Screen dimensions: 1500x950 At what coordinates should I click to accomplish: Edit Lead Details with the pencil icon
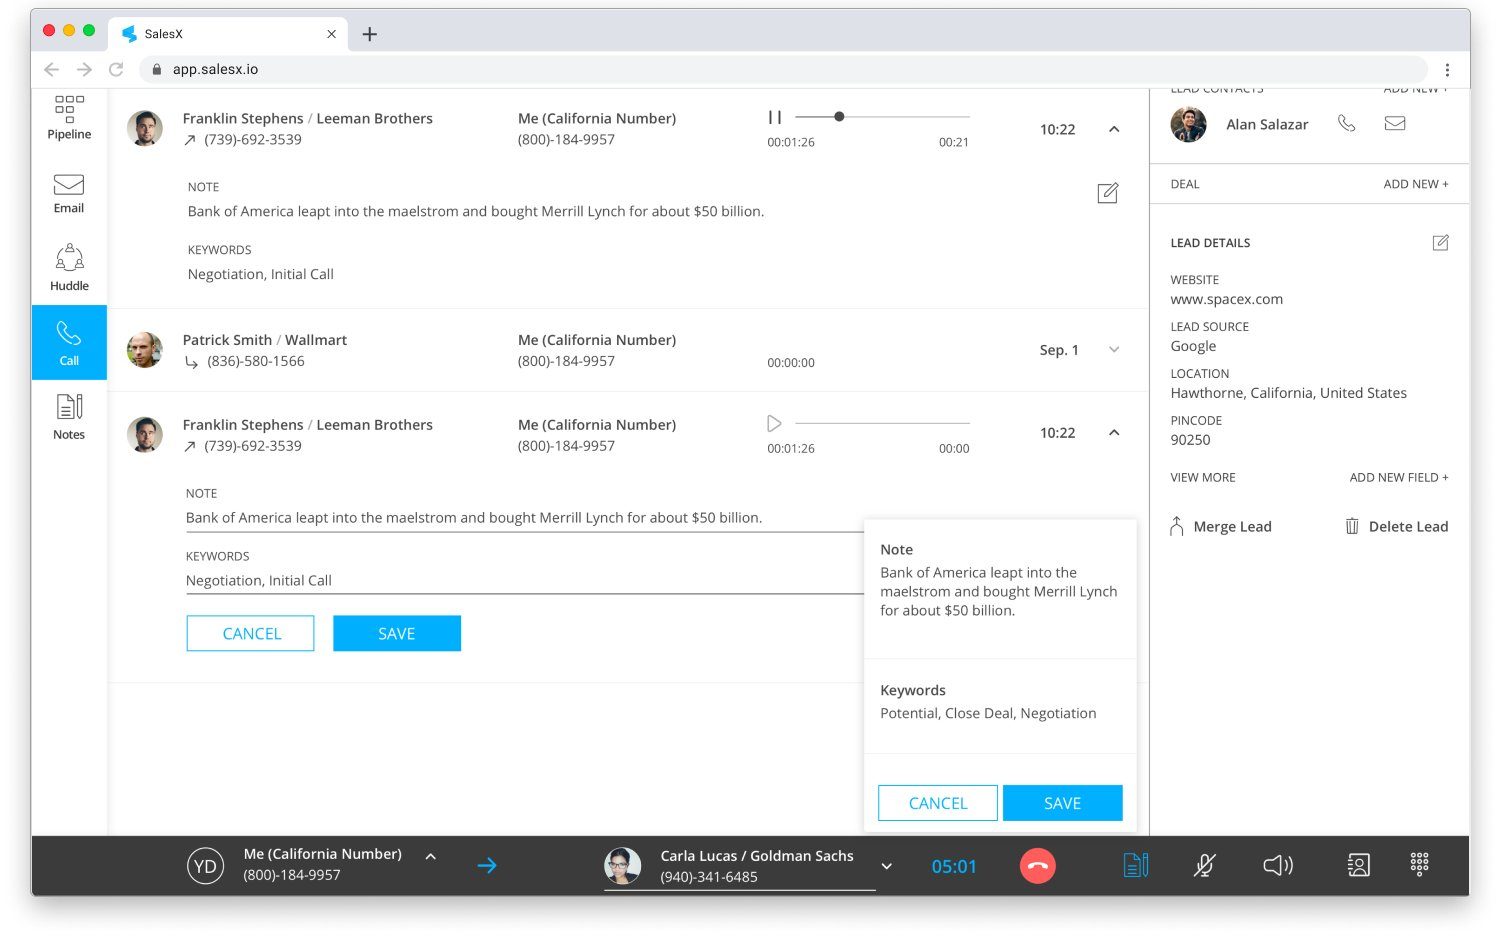1440,243
